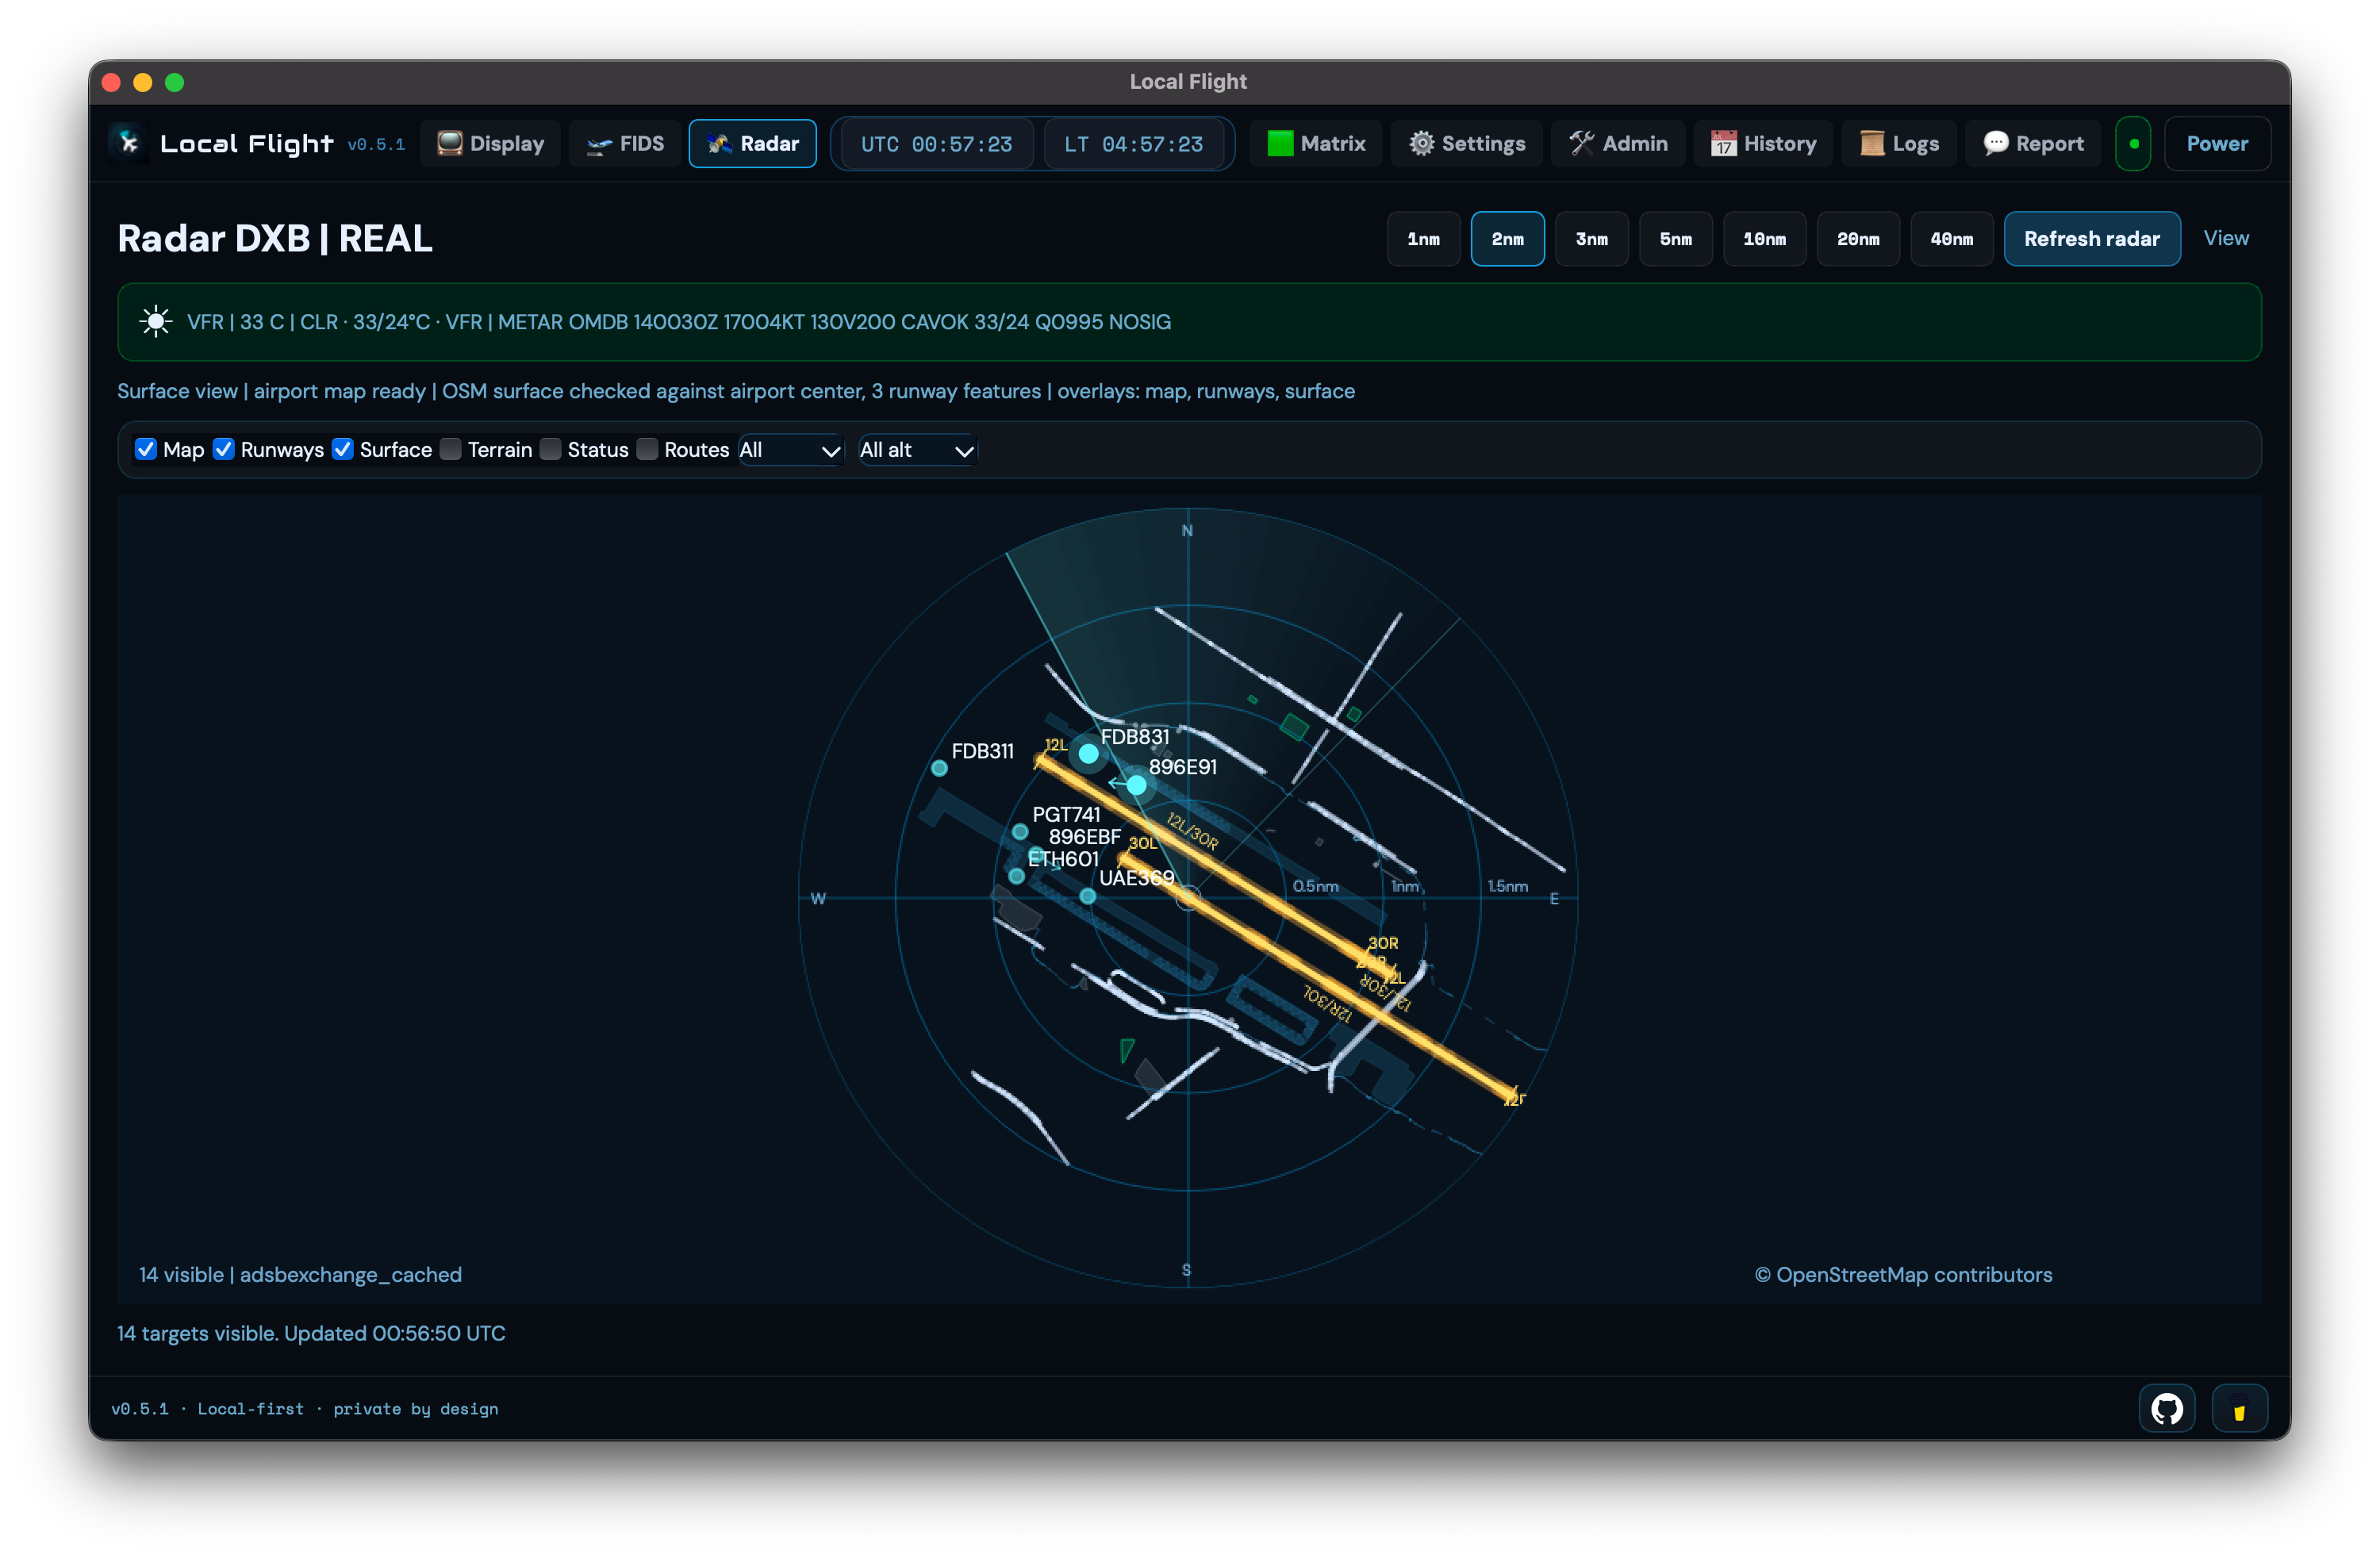Click the Radar DXB | REAL heading
The image size is (2380, 1558).
(x=275, y=239)
